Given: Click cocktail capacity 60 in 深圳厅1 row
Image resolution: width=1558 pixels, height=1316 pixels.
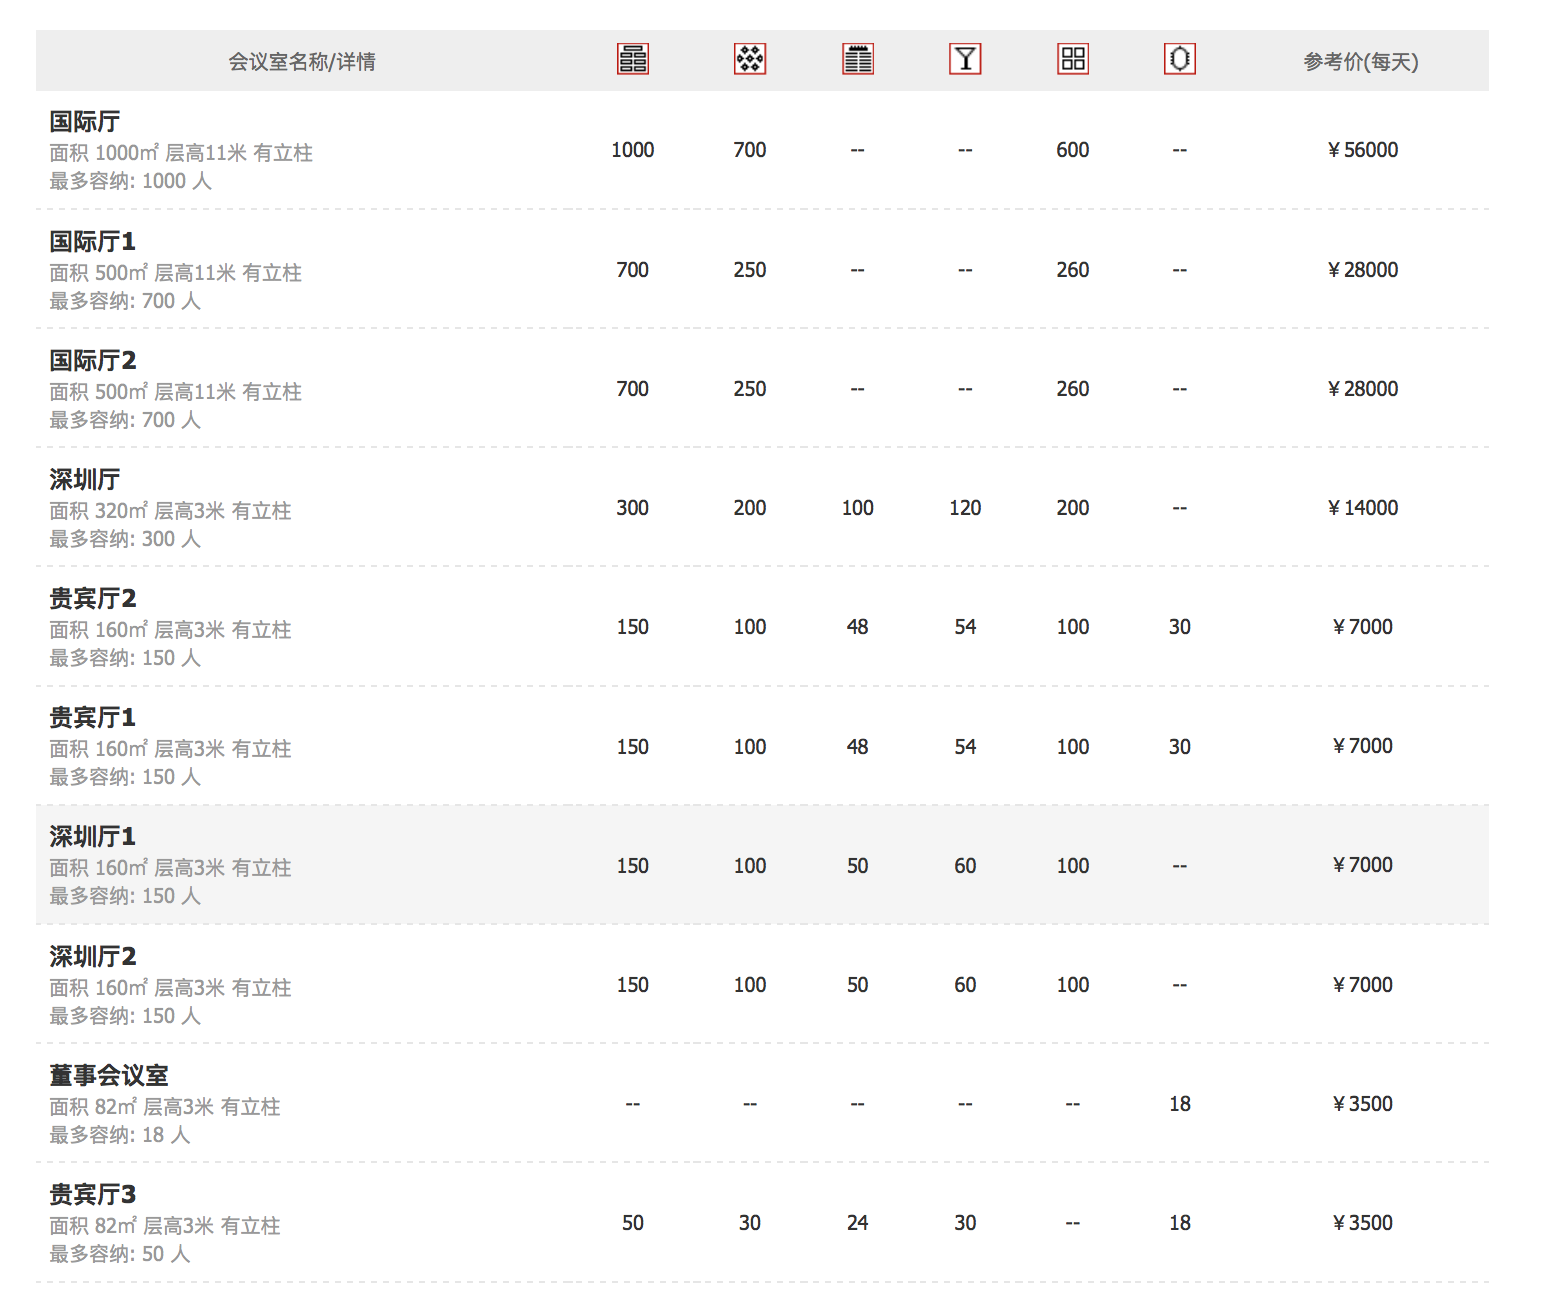Looking at the screenshot, I should click(x=965, y=866).
